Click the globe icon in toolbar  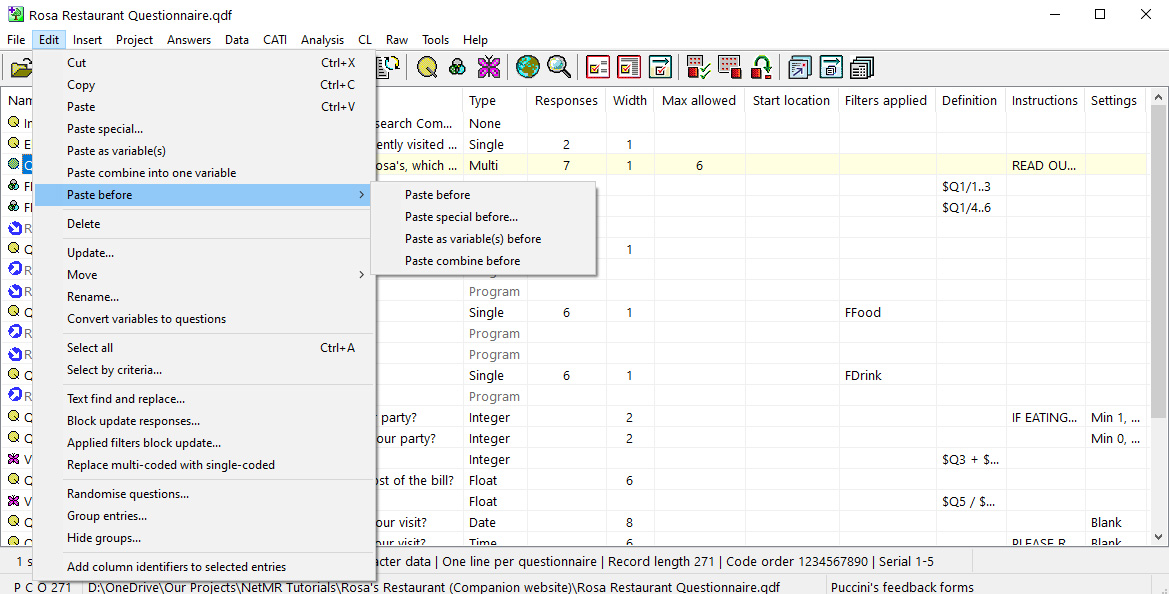[527, 67]
